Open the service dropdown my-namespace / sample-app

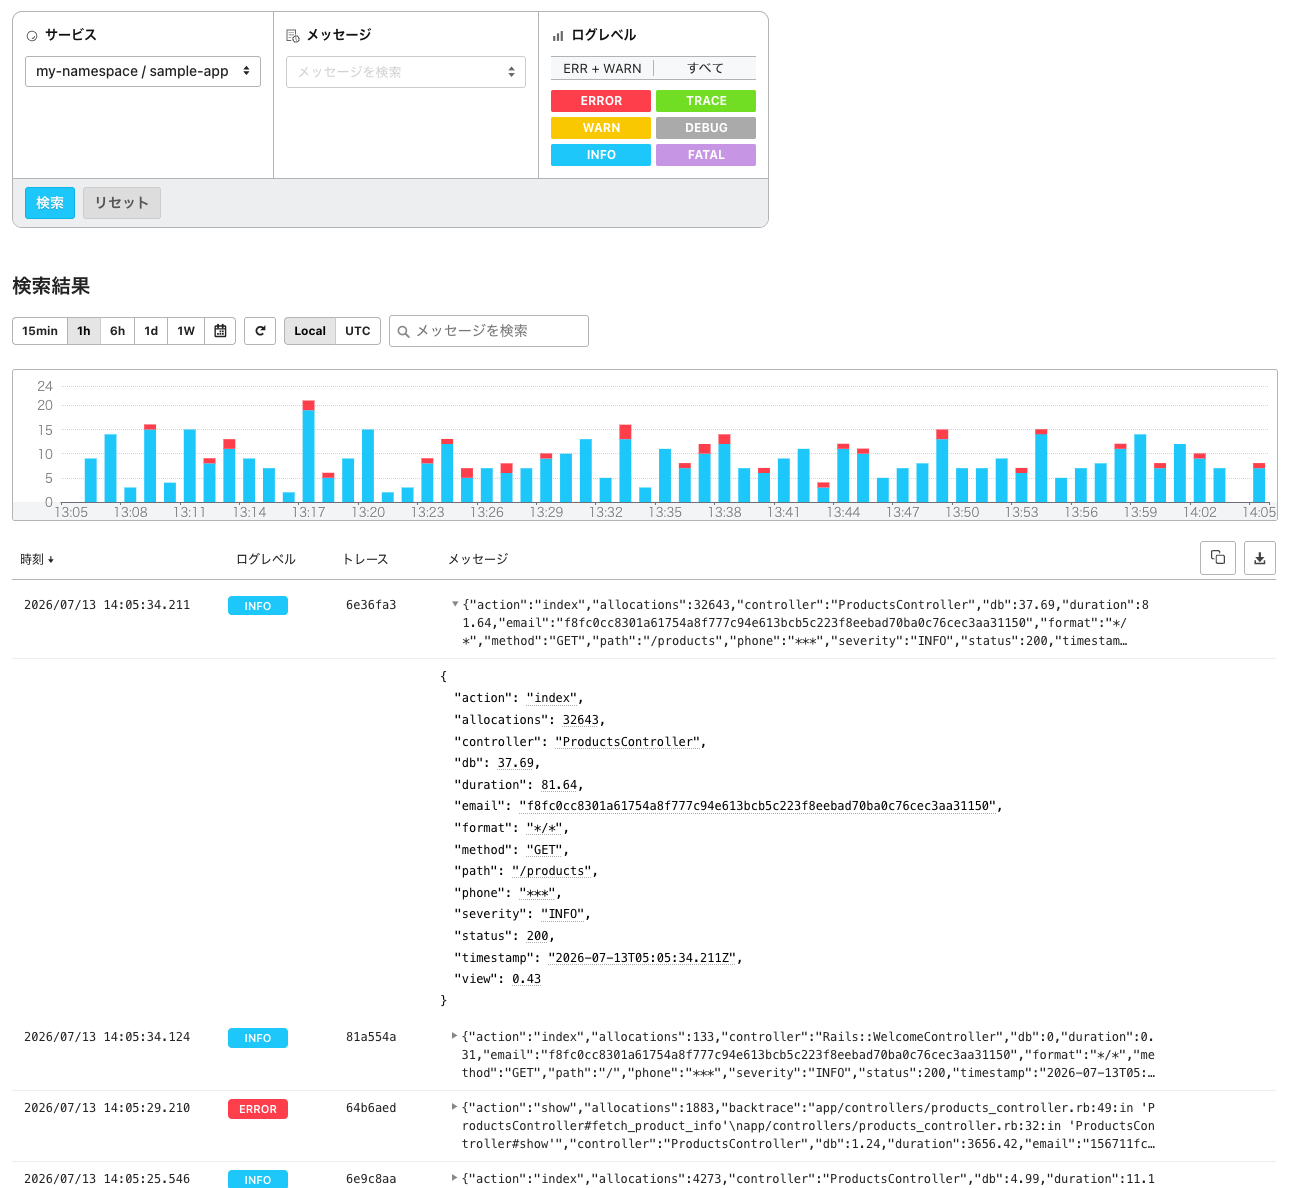point(143,71)
